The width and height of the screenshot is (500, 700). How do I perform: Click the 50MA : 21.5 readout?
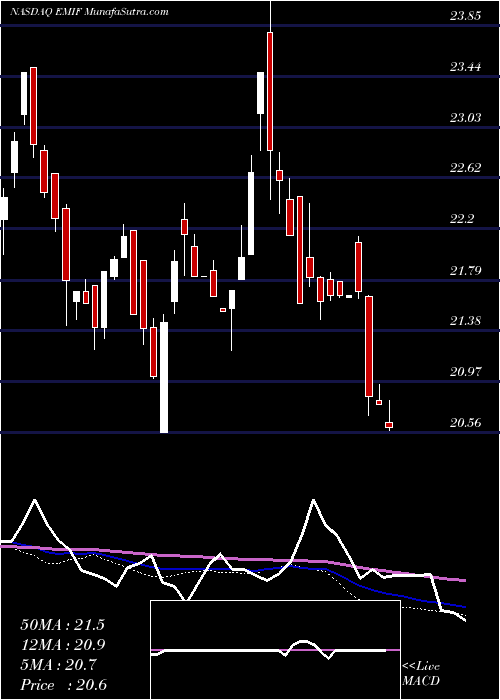click(x=62, y=625)
